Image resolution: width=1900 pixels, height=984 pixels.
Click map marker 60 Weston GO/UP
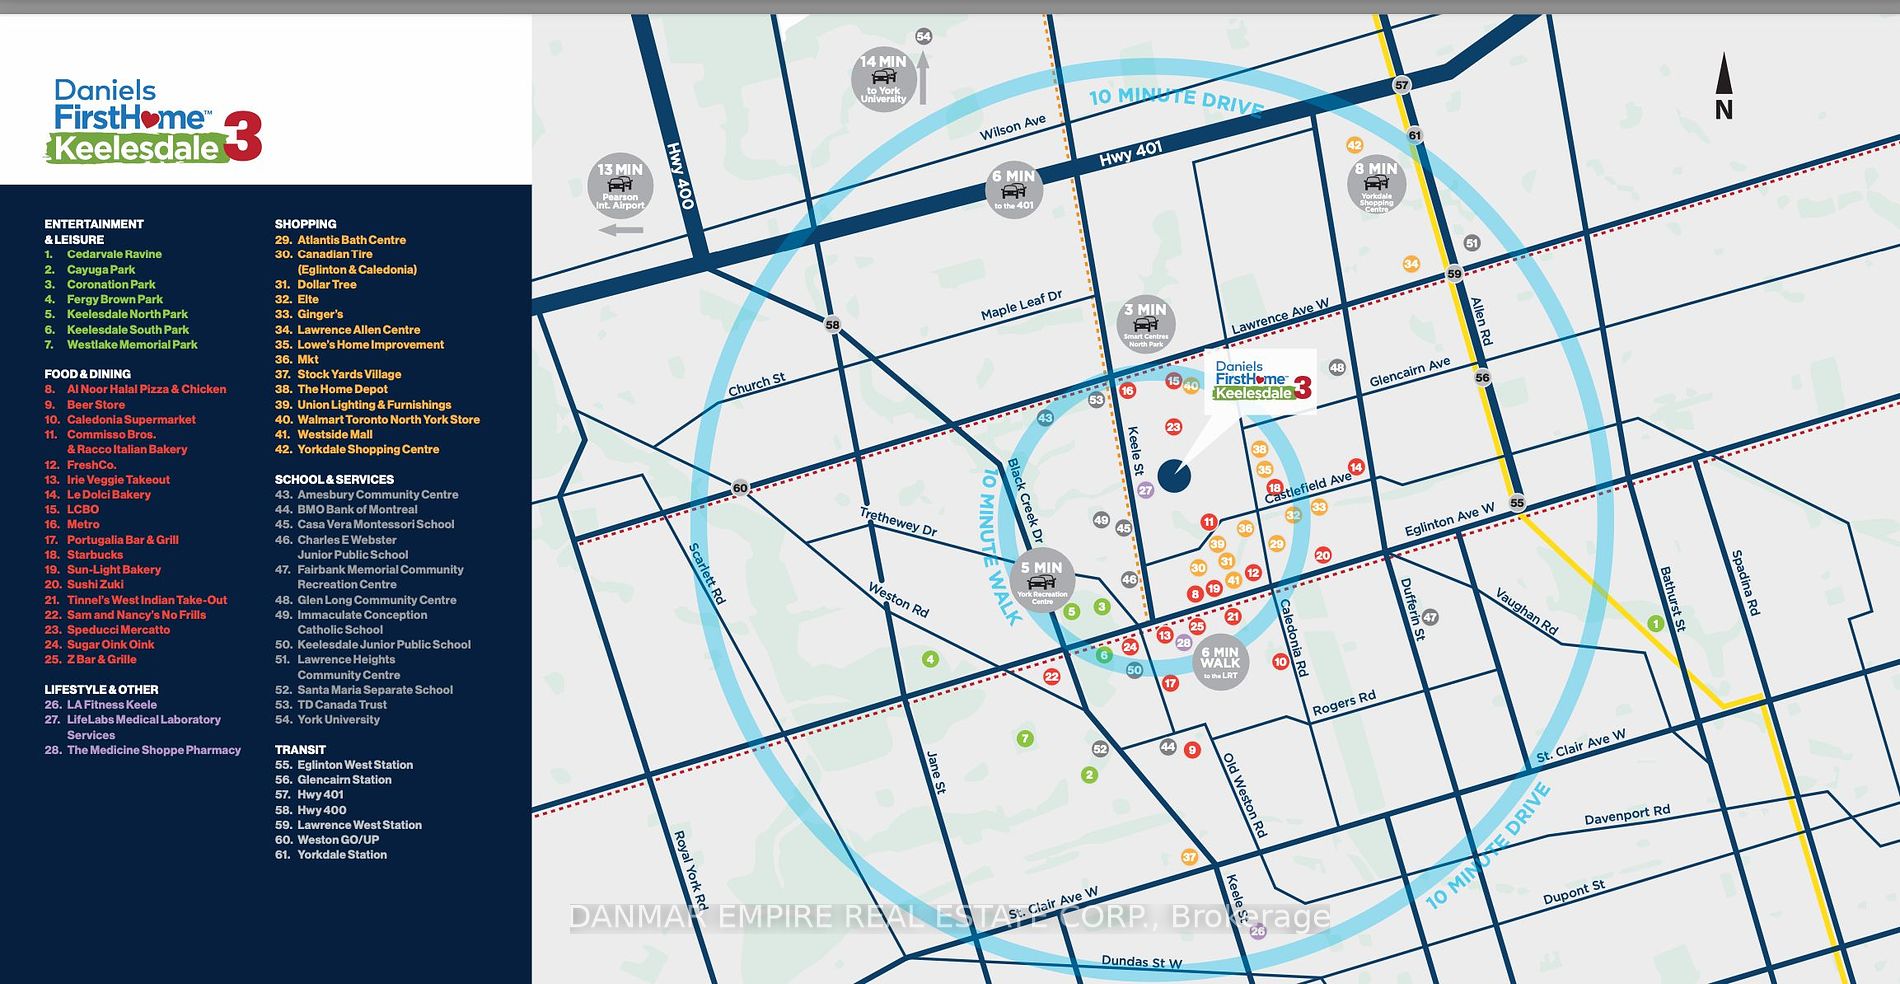(x=740, y=488)
